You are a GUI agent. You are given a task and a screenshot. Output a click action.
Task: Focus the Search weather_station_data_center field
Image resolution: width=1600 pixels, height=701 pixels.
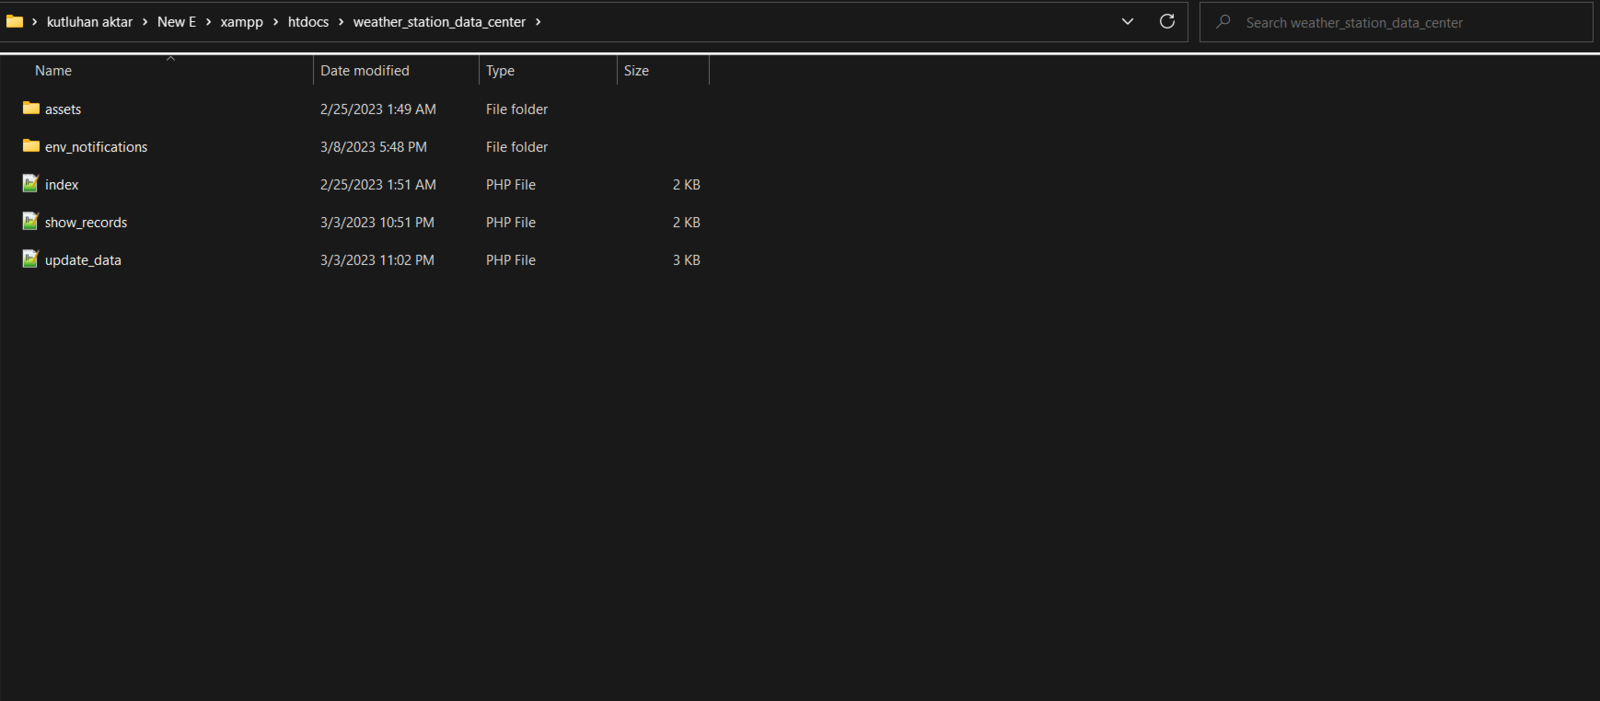pyautogui.click(x=1396, y=22)
